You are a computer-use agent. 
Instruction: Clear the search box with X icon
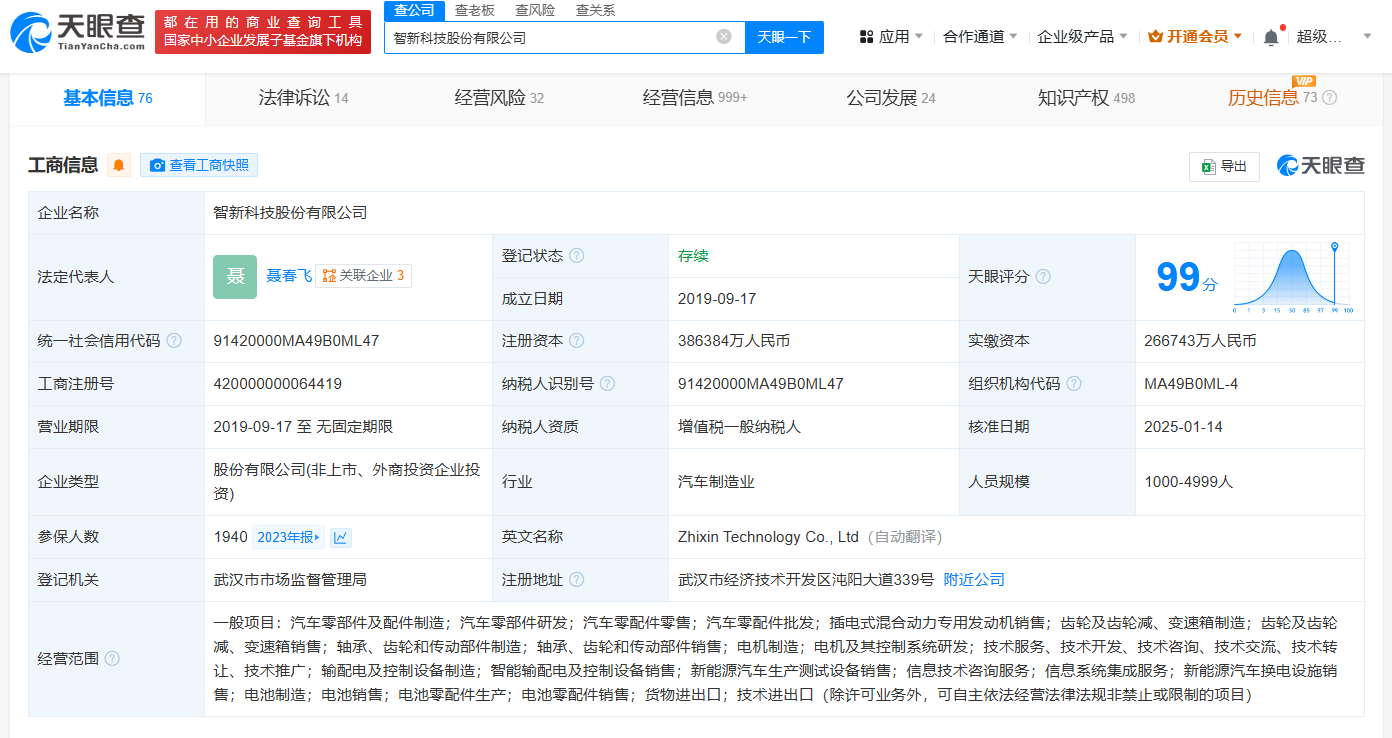pyautogui.click(x=724, y=37)
